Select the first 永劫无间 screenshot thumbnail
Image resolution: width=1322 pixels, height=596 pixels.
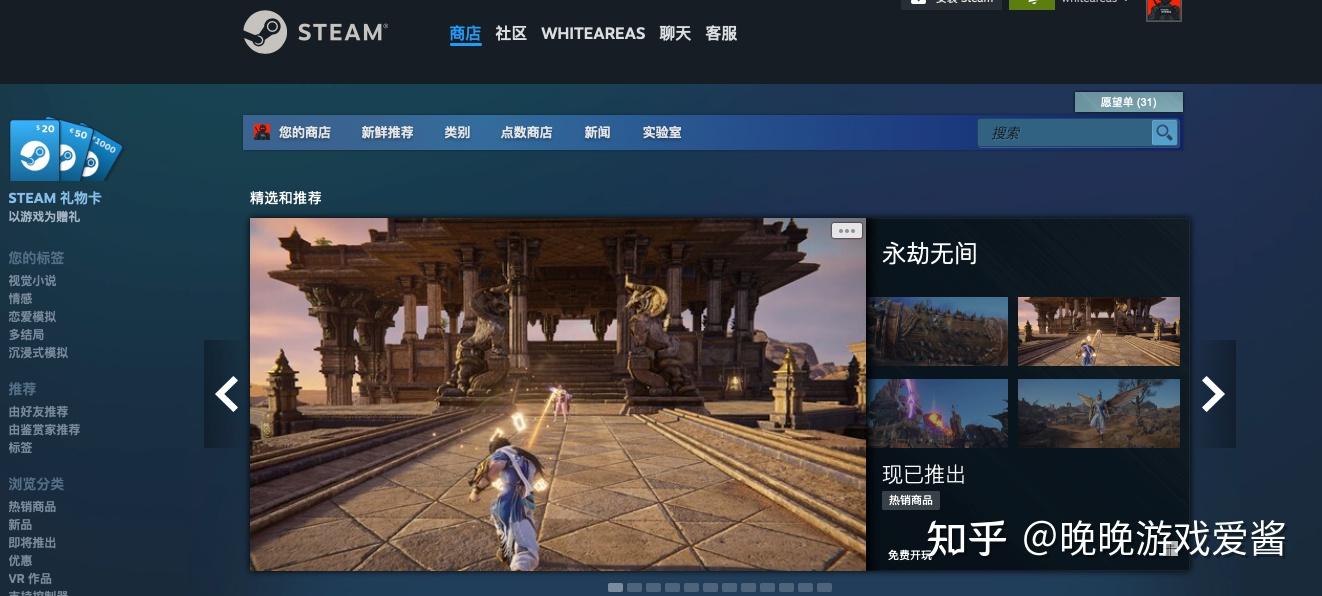pos(939,331)
